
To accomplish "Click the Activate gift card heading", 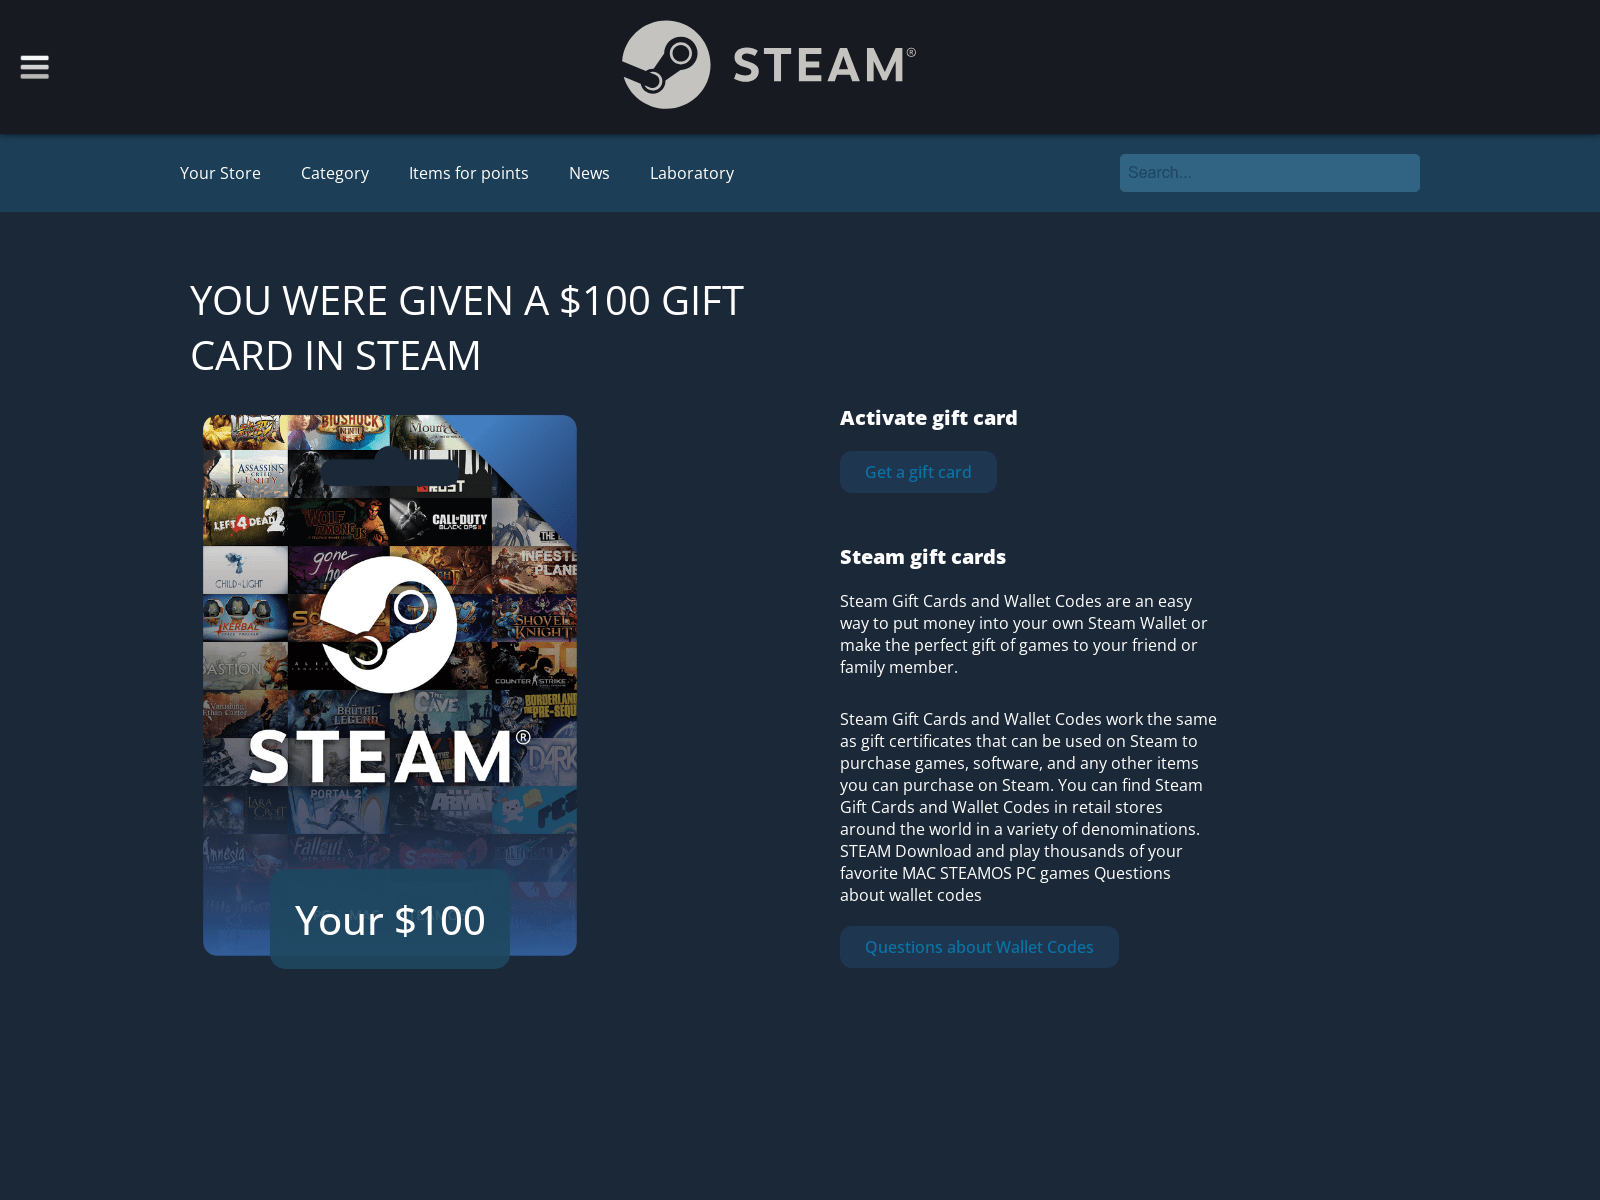I will tap(928, 418).
